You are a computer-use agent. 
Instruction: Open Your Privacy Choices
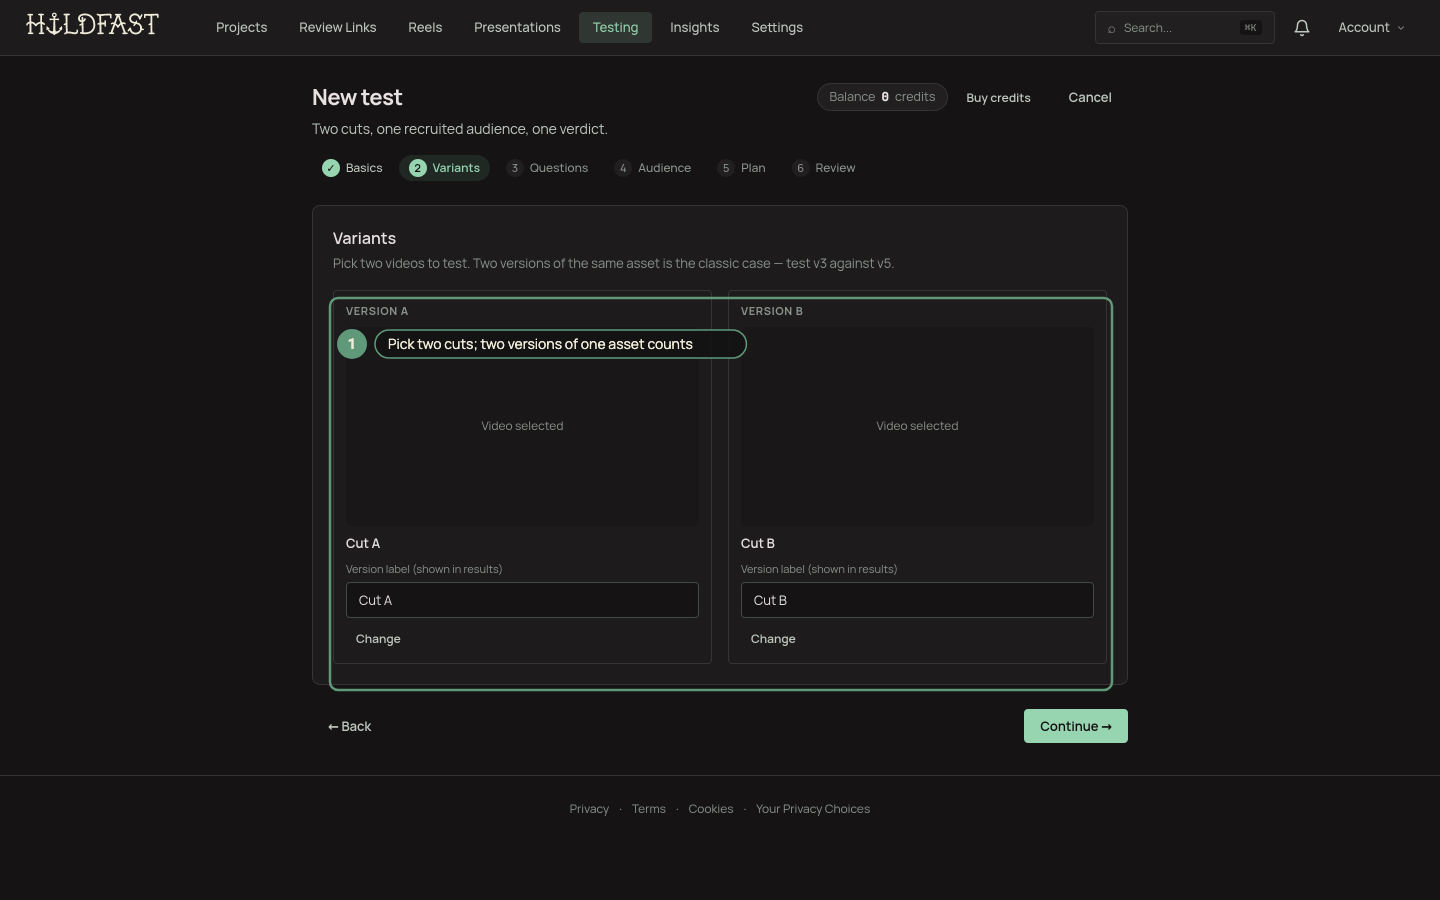813,809
